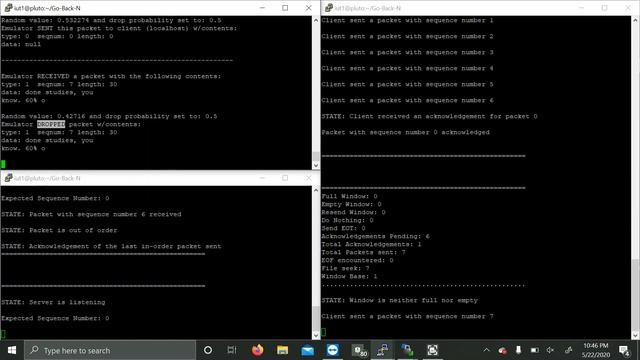Screen dimensions: 640x360
Task: Open the Windows Start menu
Action: pos(12,350)
